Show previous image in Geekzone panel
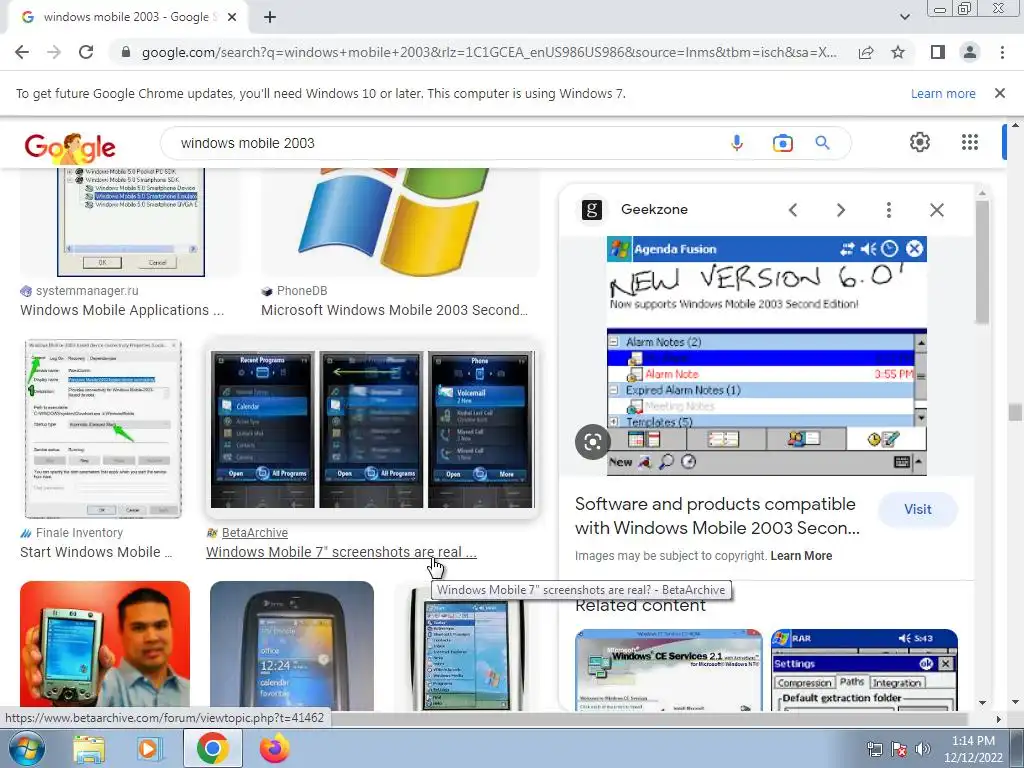The width and height of the screenshot is (1024, 768). [793, 210]
